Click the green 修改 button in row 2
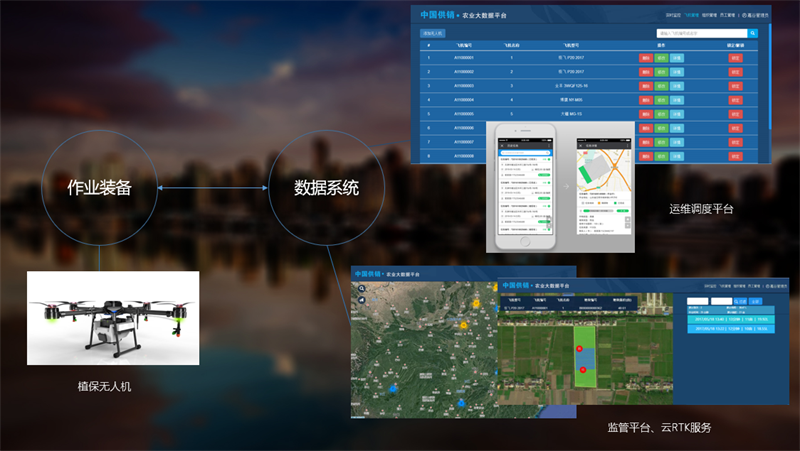 [661, 72]
